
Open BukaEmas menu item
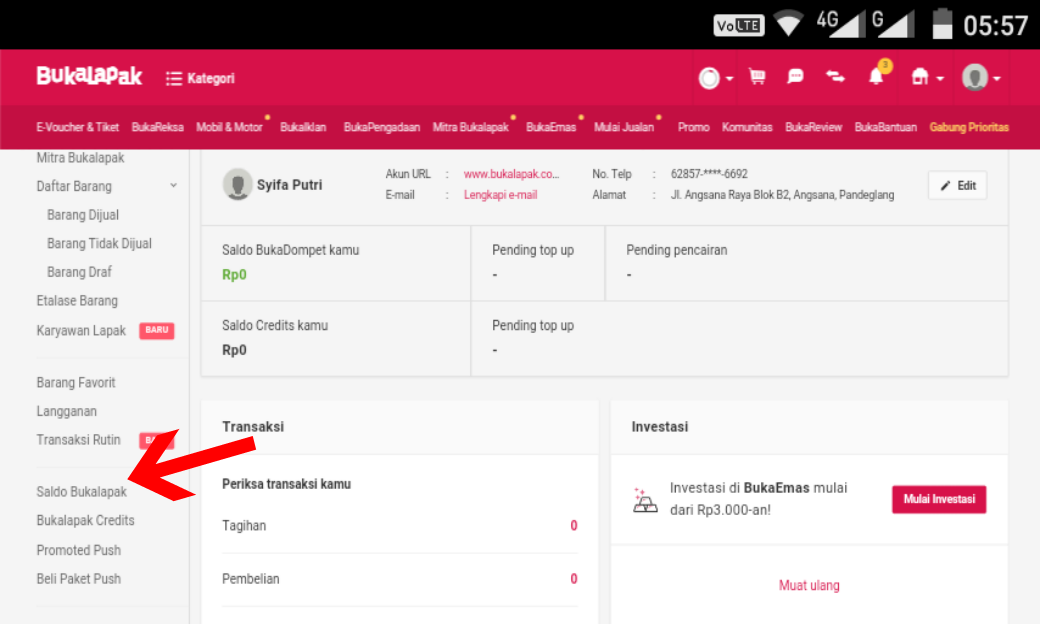click(551, 127)
